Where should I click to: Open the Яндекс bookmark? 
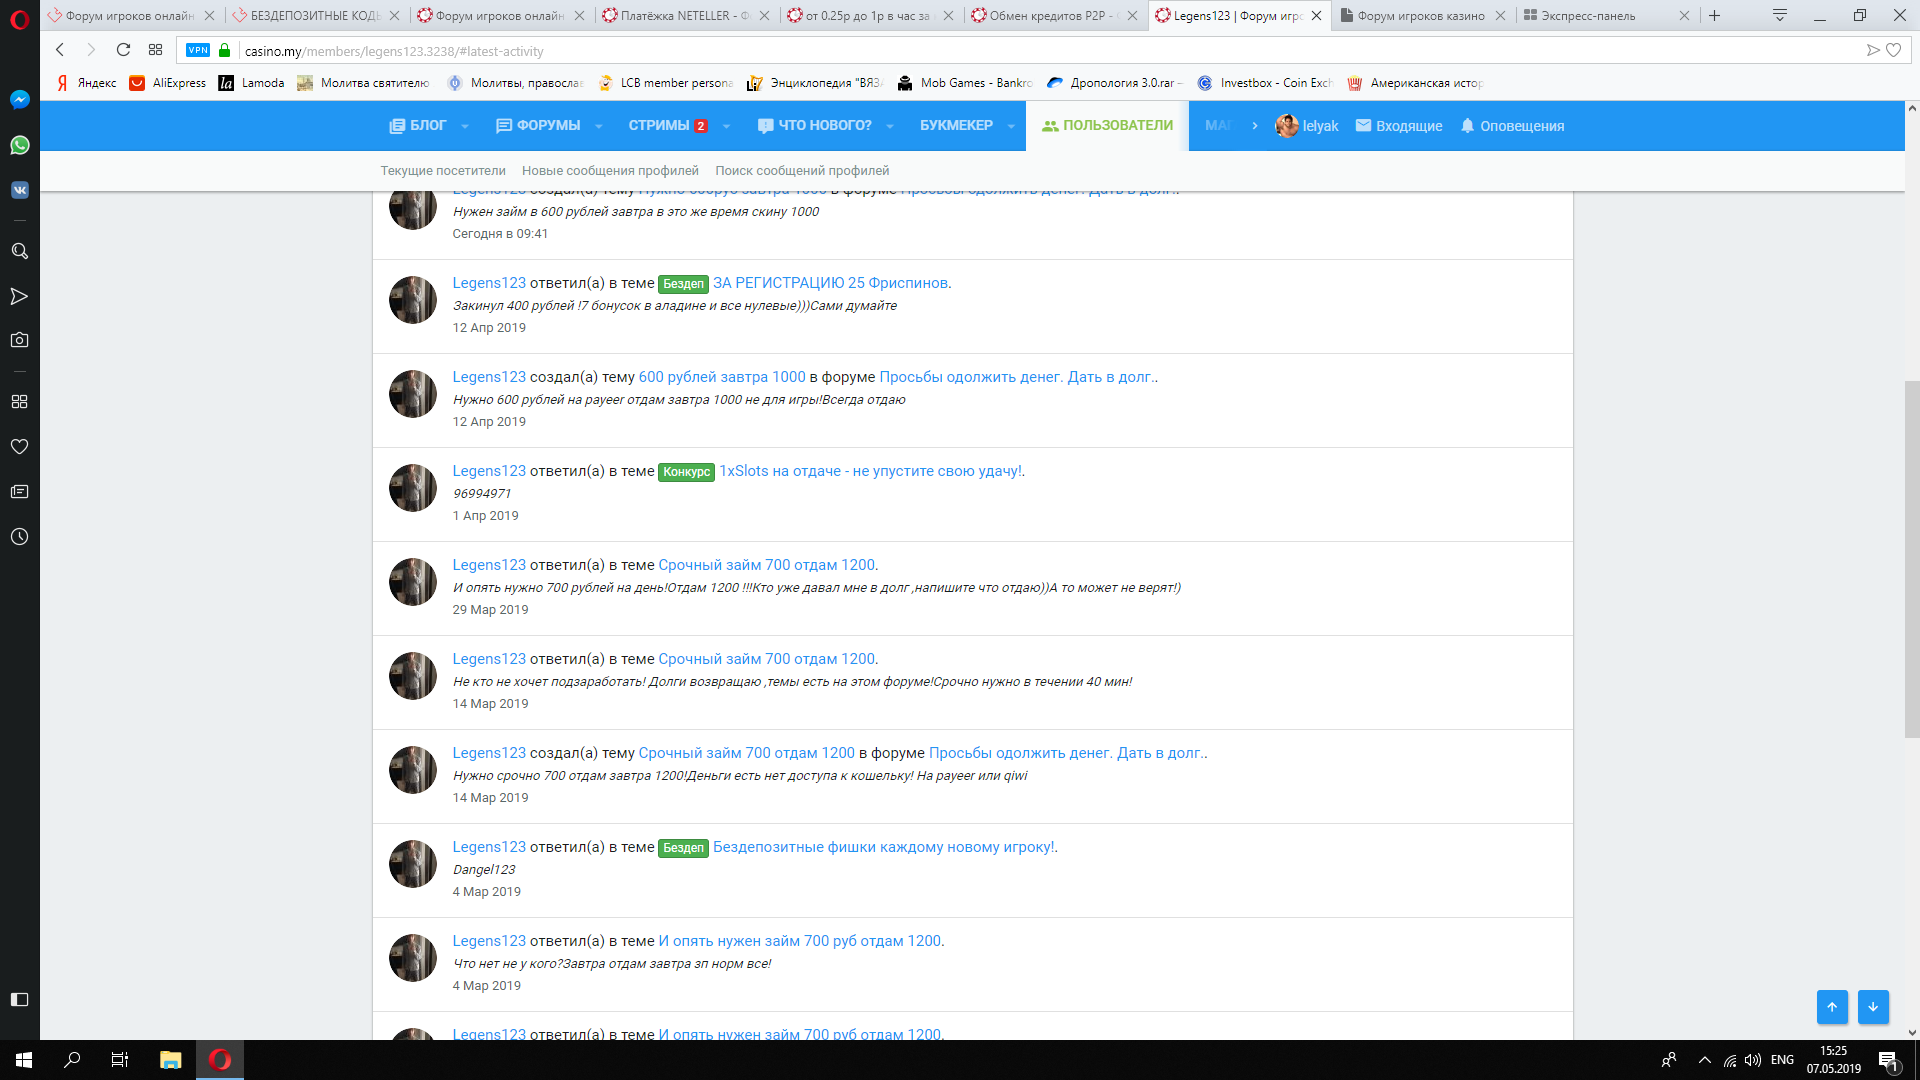point(86,83)
